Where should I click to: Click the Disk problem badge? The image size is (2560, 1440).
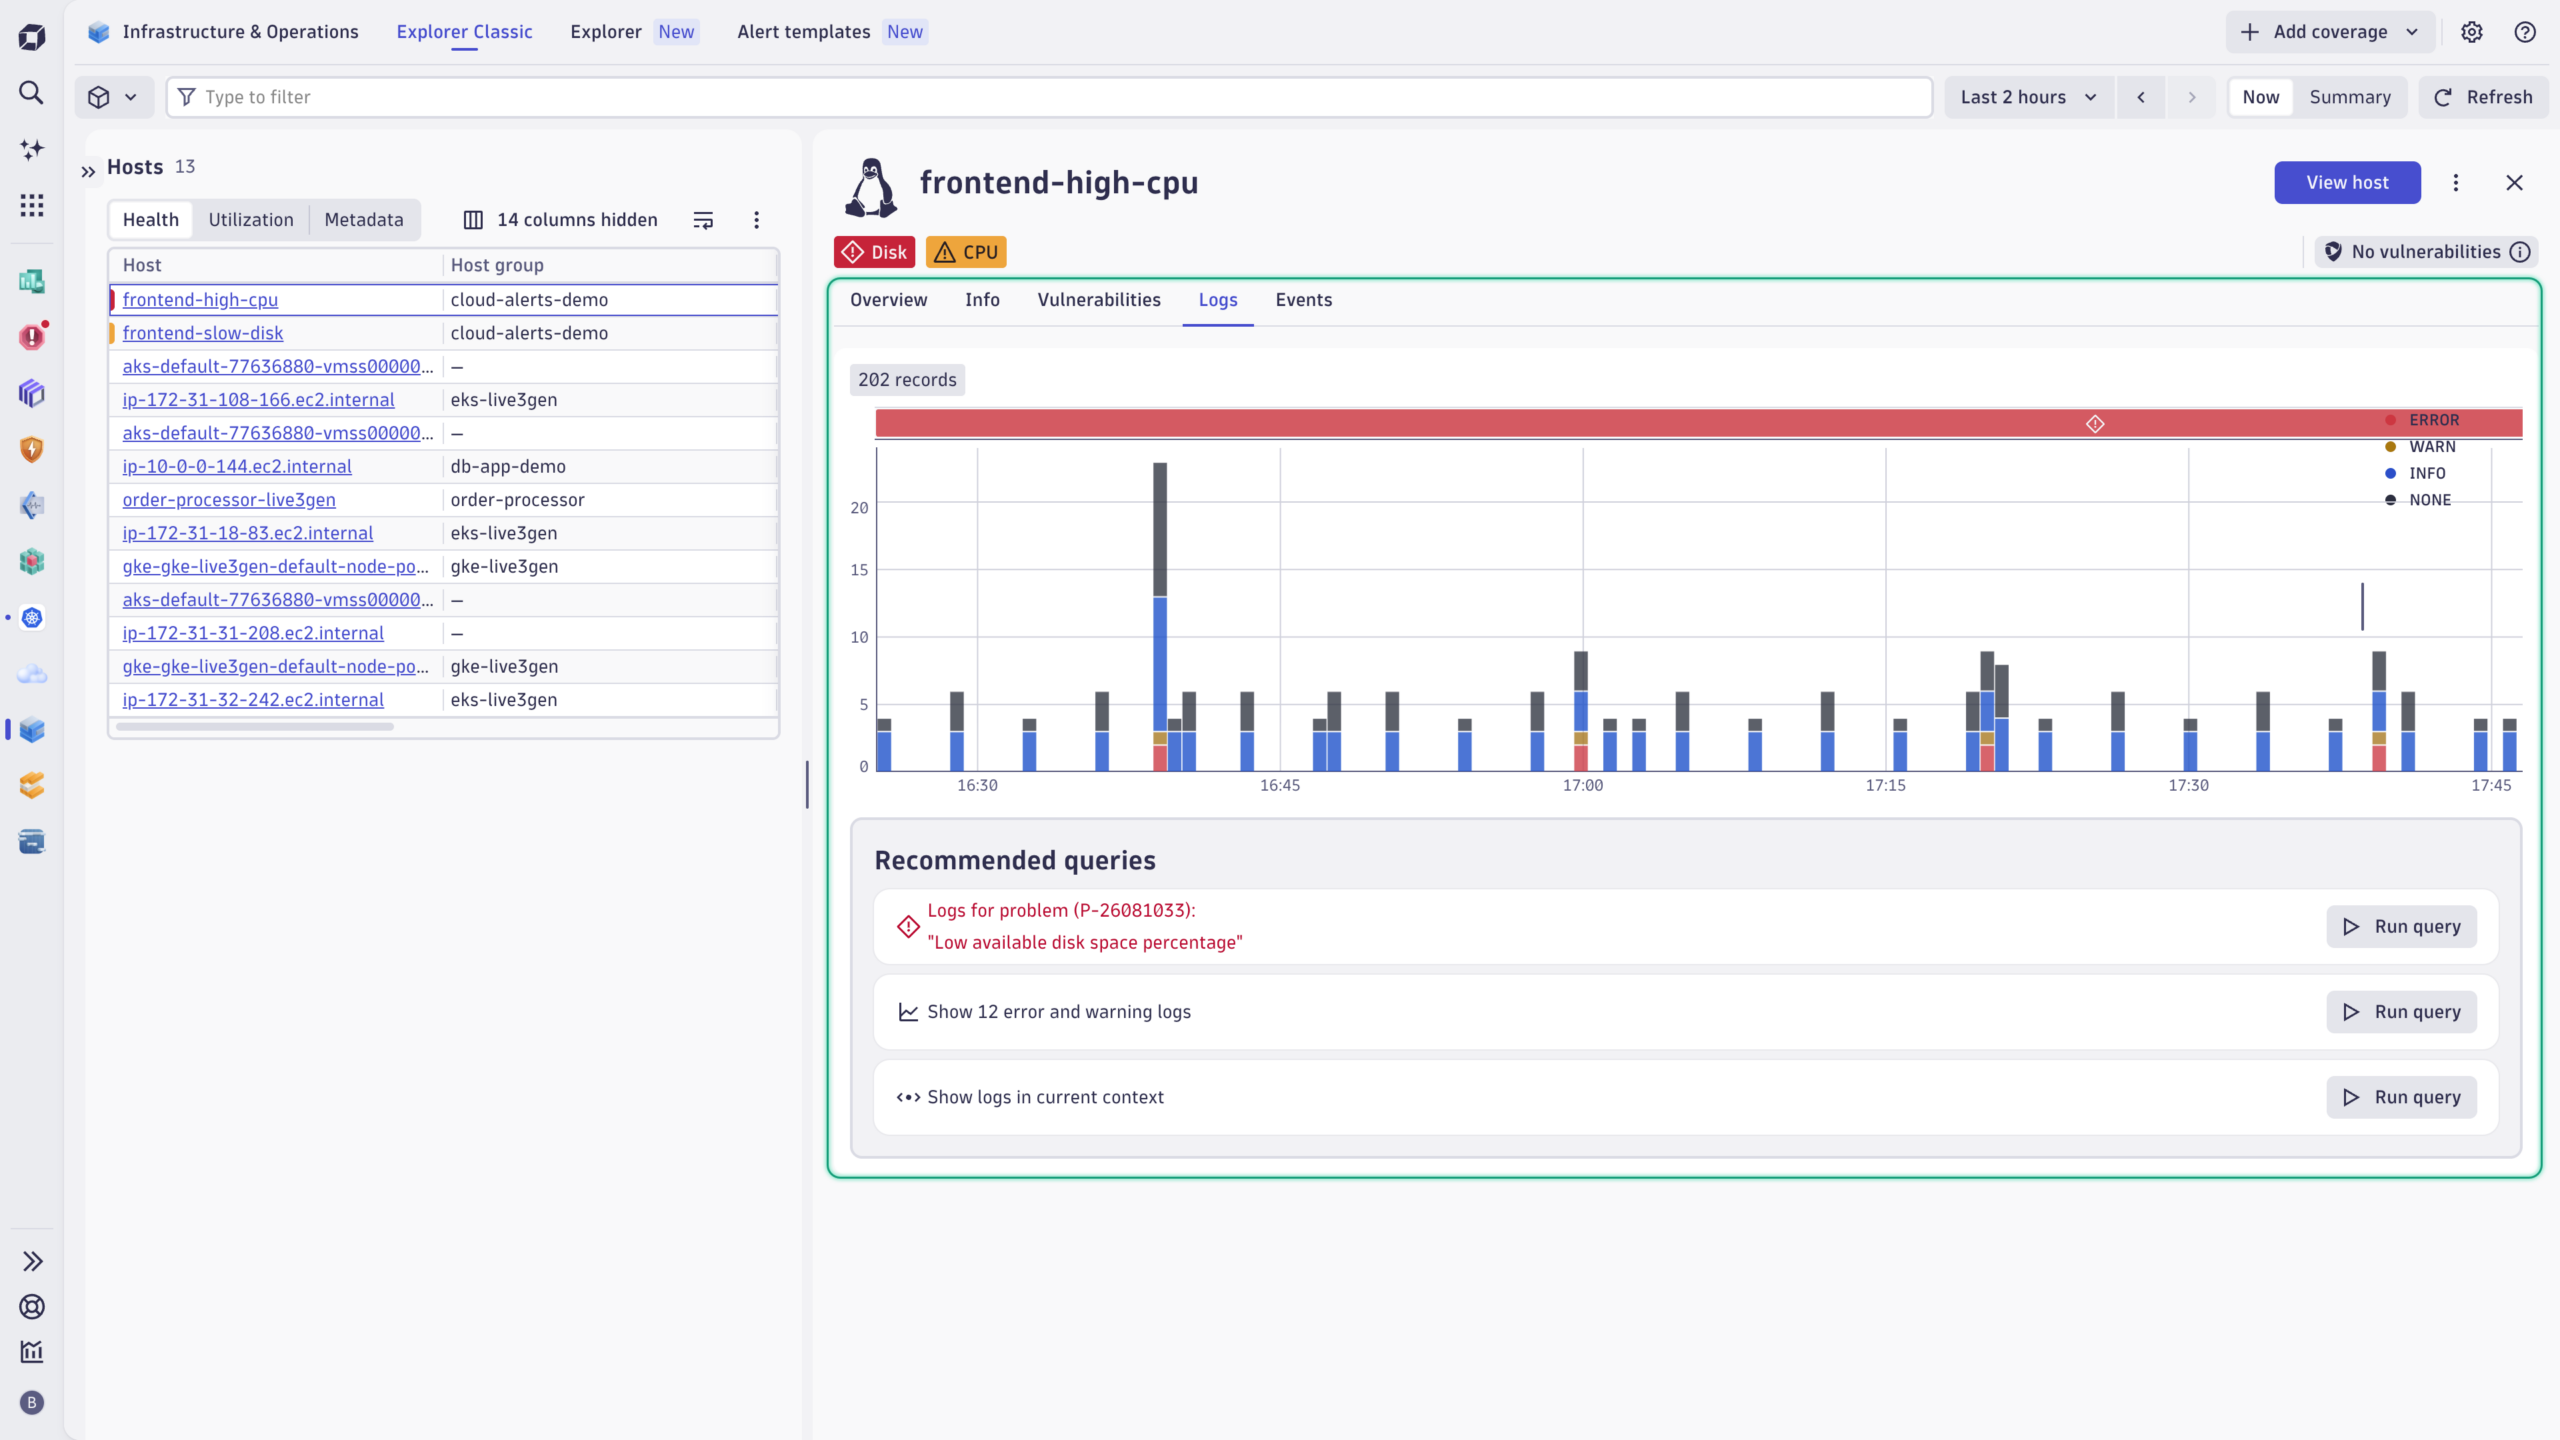874,252
